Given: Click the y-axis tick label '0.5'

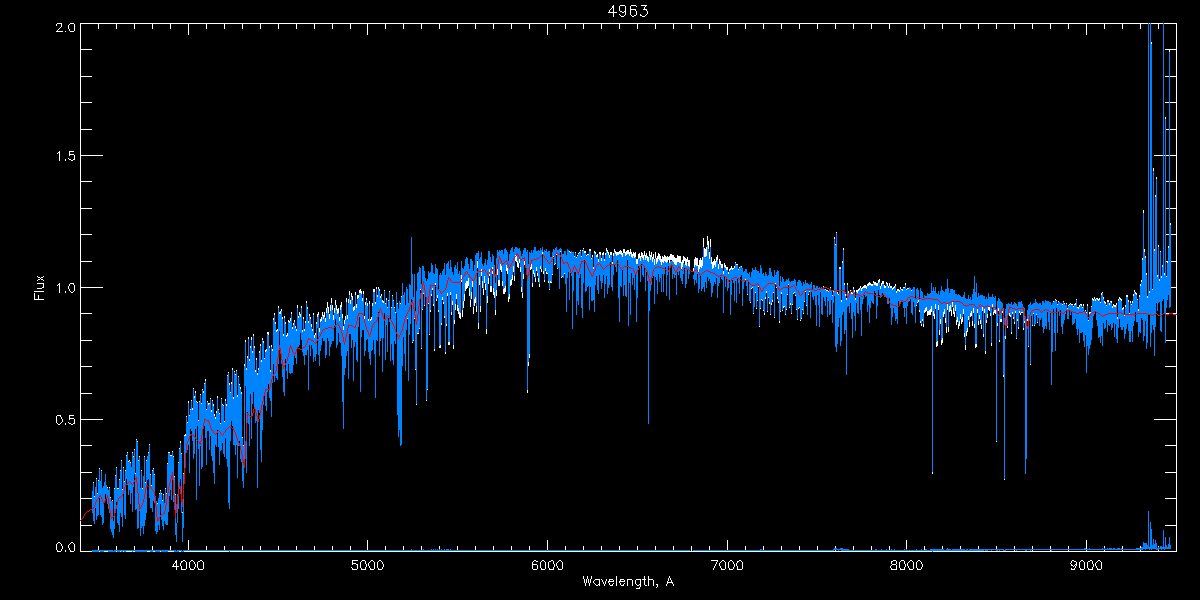Looking at the screenshot, I should pyautogui.click(x=64, y=419).
